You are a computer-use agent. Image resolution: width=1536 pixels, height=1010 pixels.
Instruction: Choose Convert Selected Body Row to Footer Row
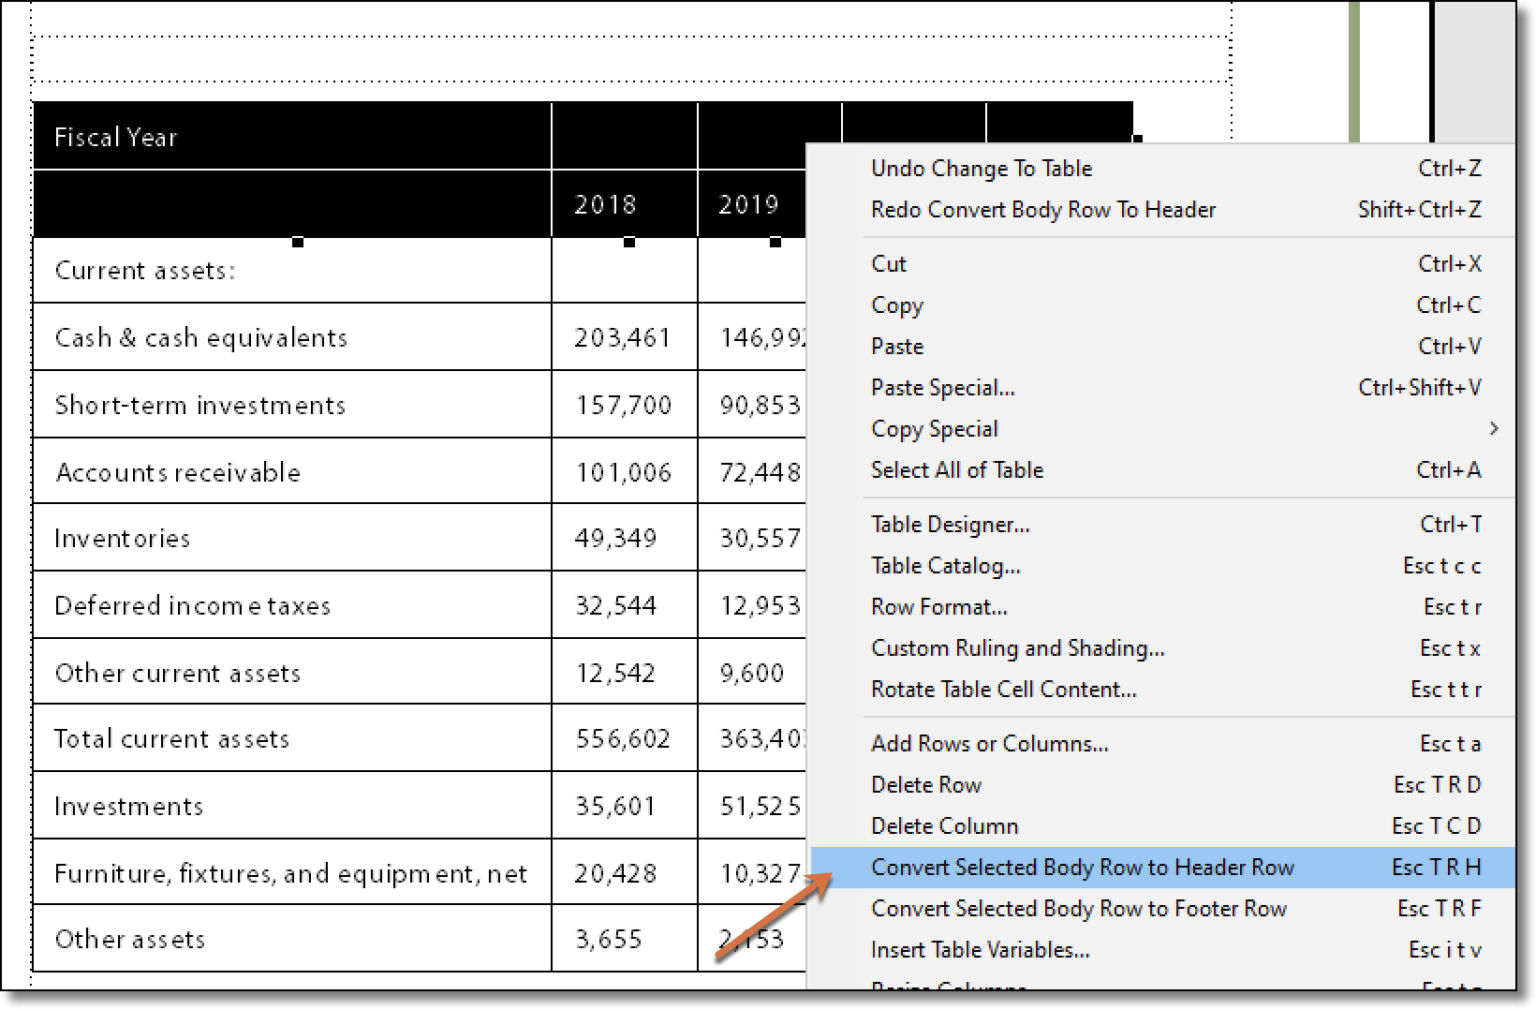point(1079,908)
